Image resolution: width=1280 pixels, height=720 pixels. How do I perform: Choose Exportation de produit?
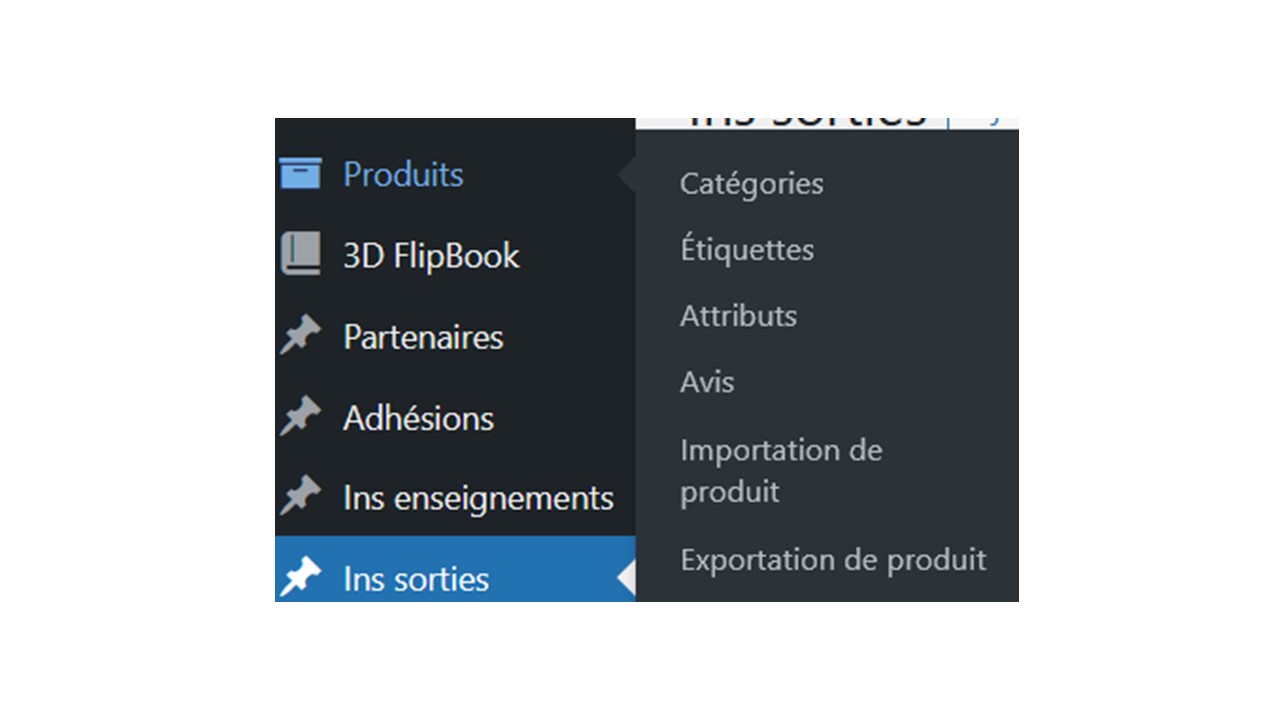click(833, 559)
